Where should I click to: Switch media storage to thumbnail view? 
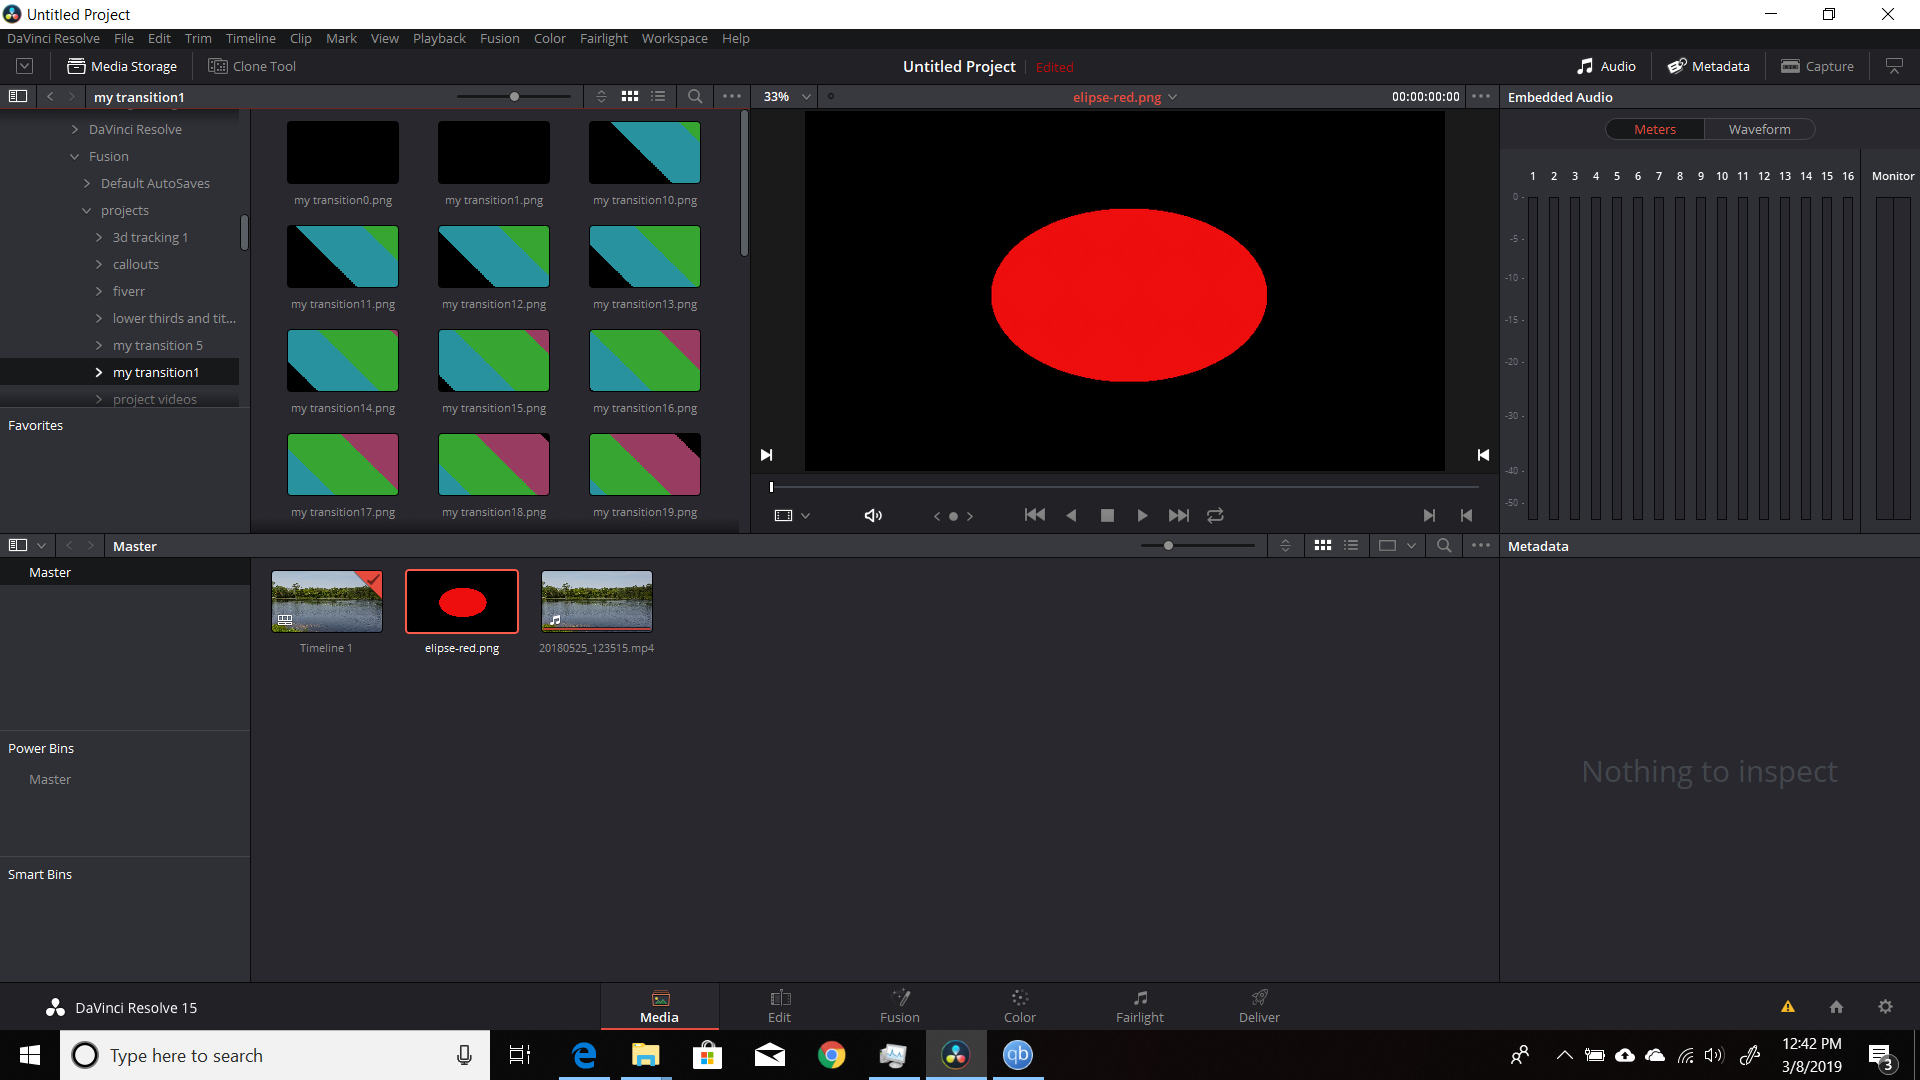(x=630, y=97)
